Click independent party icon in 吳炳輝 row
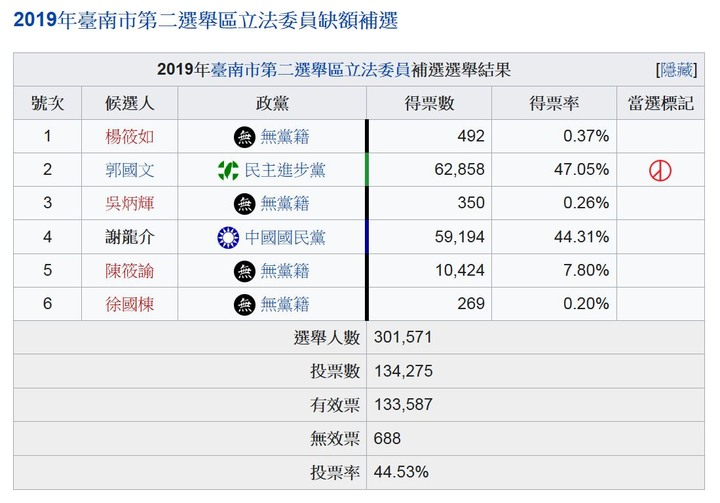 pos(244,204)
